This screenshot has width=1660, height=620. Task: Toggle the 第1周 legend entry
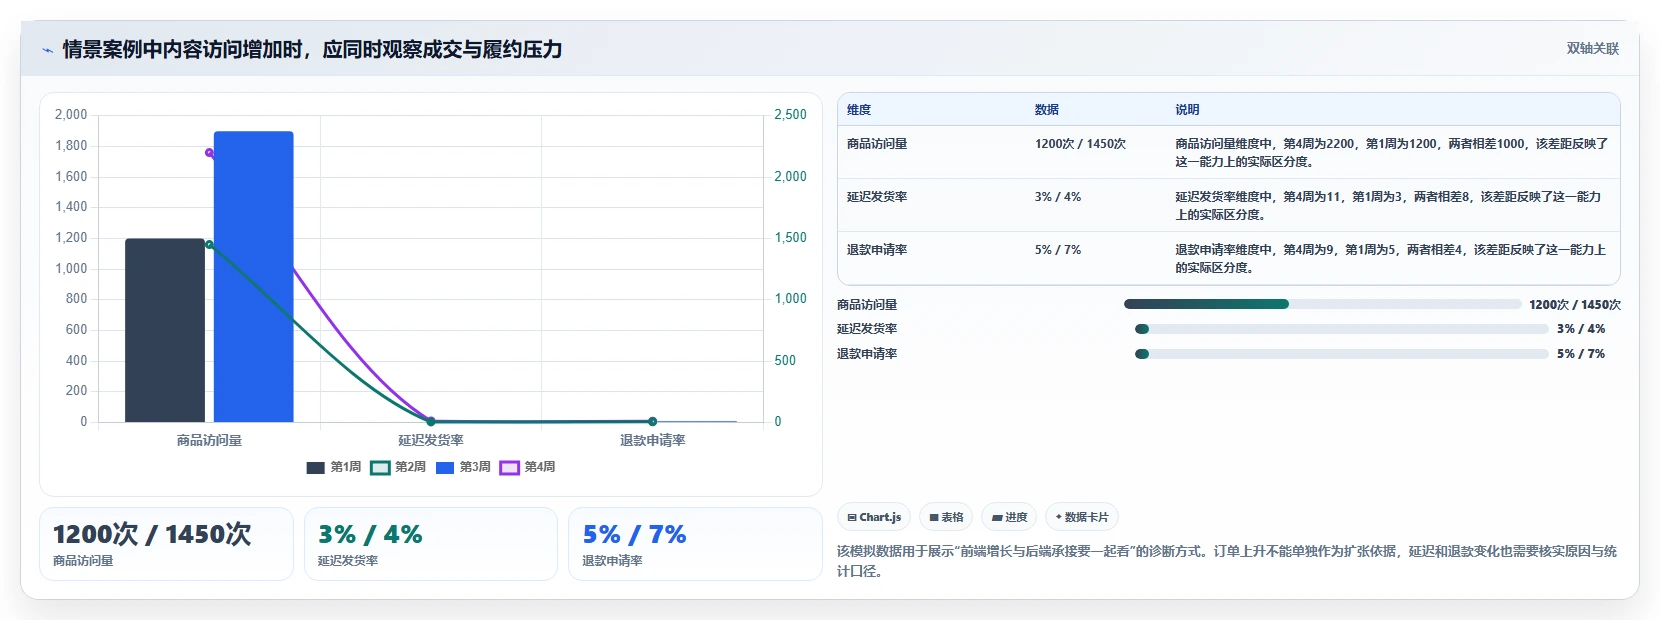333,467
